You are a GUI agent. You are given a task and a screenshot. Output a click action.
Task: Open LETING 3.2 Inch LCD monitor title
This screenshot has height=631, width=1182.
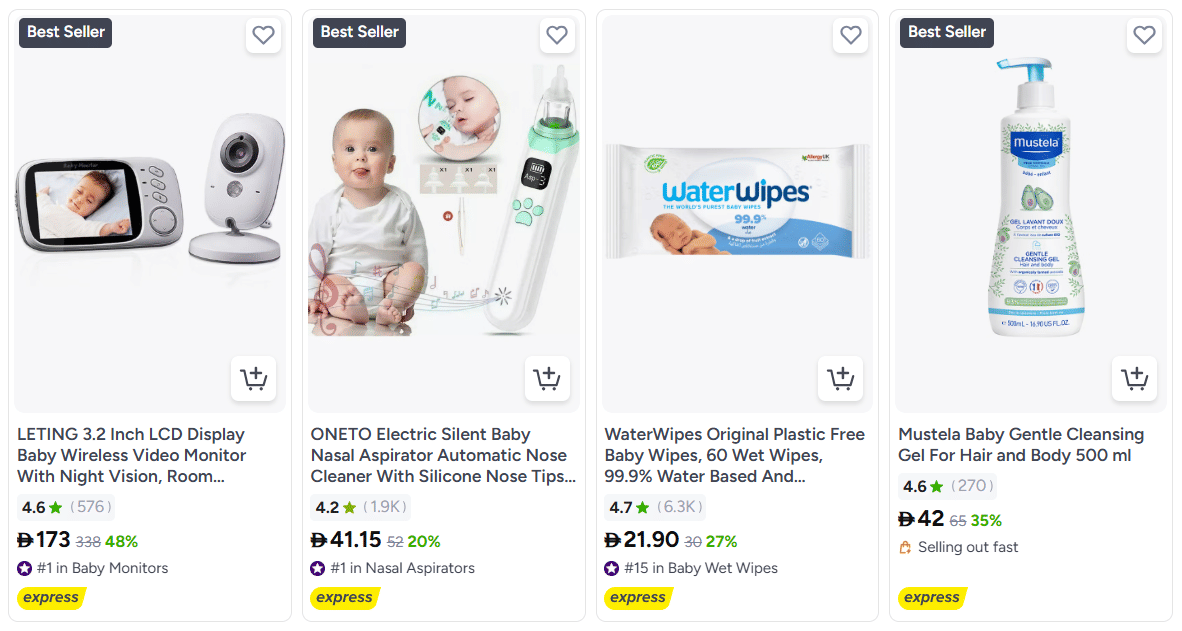[x=131, y=455]
